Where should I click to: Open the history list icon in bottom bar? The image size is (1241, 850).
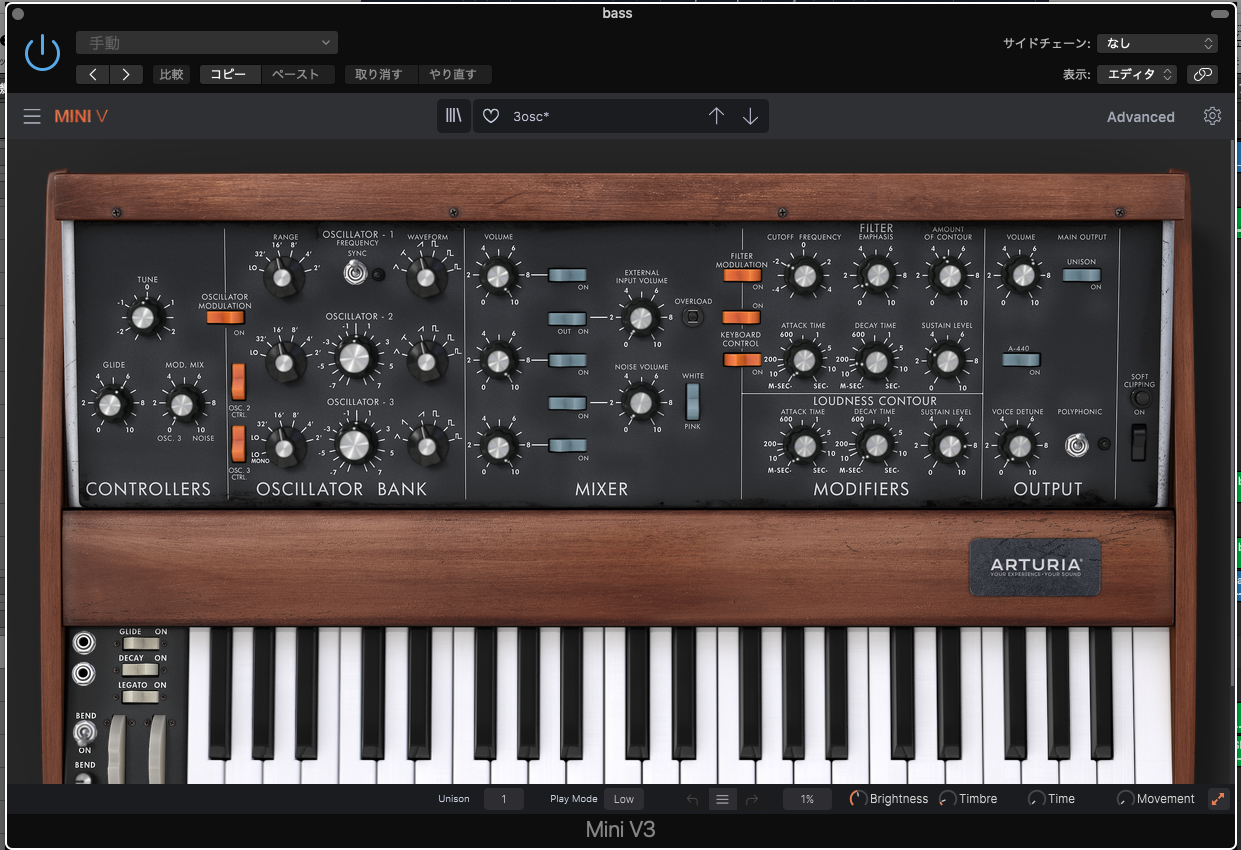(x=722, y=799)
